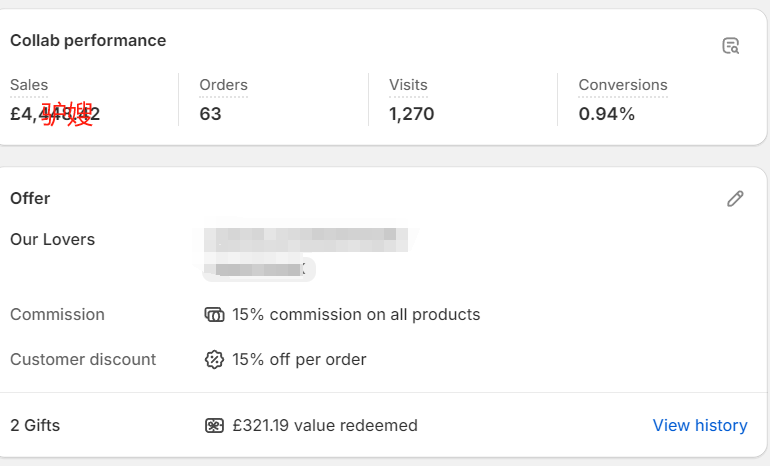Image resolution: width=770 pixels, height=466 pixels.
Task: Click the Our Lovers offer name
Action: (52, 240)
